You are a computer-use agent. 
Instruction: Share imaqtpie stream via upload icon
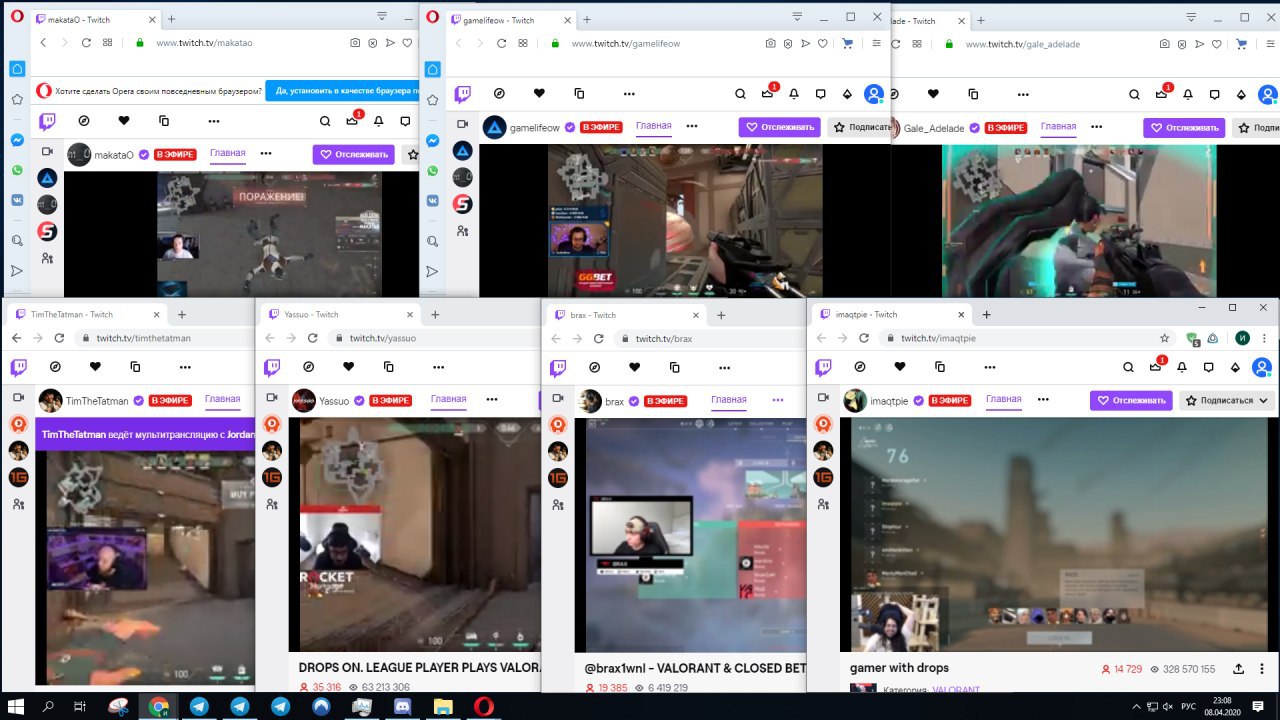pos(1238,669)
